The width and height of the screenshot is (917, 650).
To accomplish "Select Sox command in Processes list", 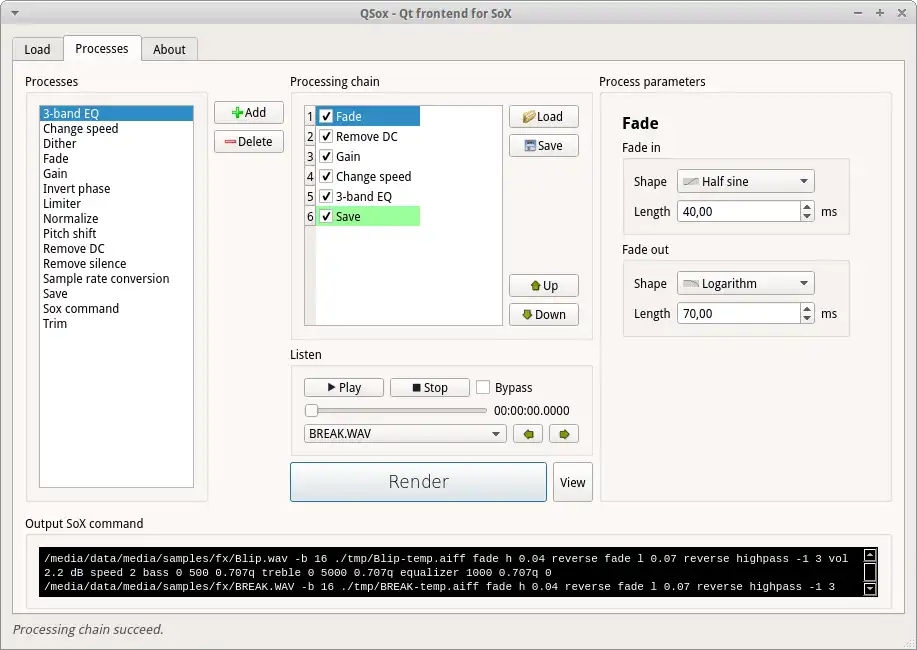I will [x=116, y=309].
